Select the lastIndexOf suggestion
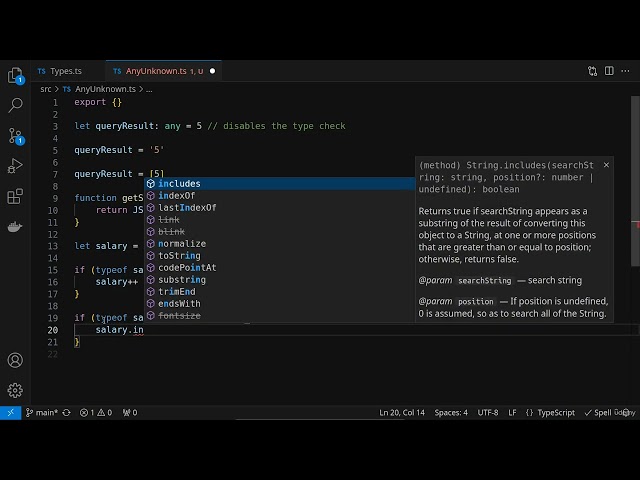Screen dimensions: 640x480 tap(280, 208)
